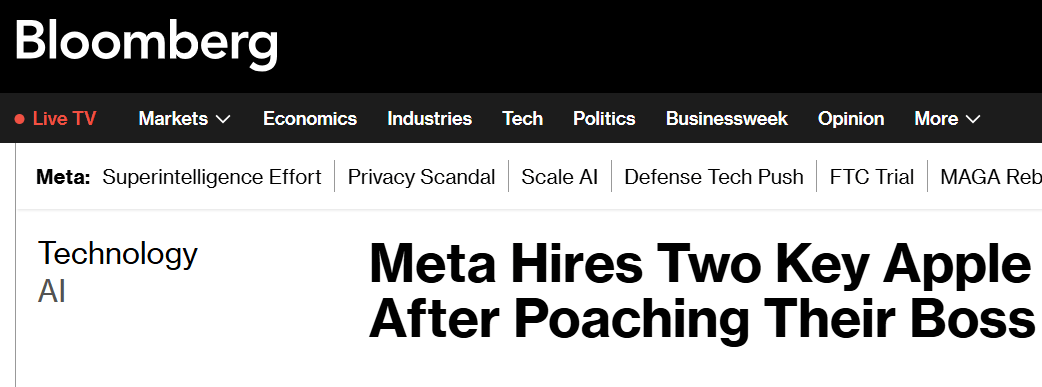Image resolution: width=1042 pixels, height=387 pixels.
Task: Navigate to Politics
Action: point(604,118)
